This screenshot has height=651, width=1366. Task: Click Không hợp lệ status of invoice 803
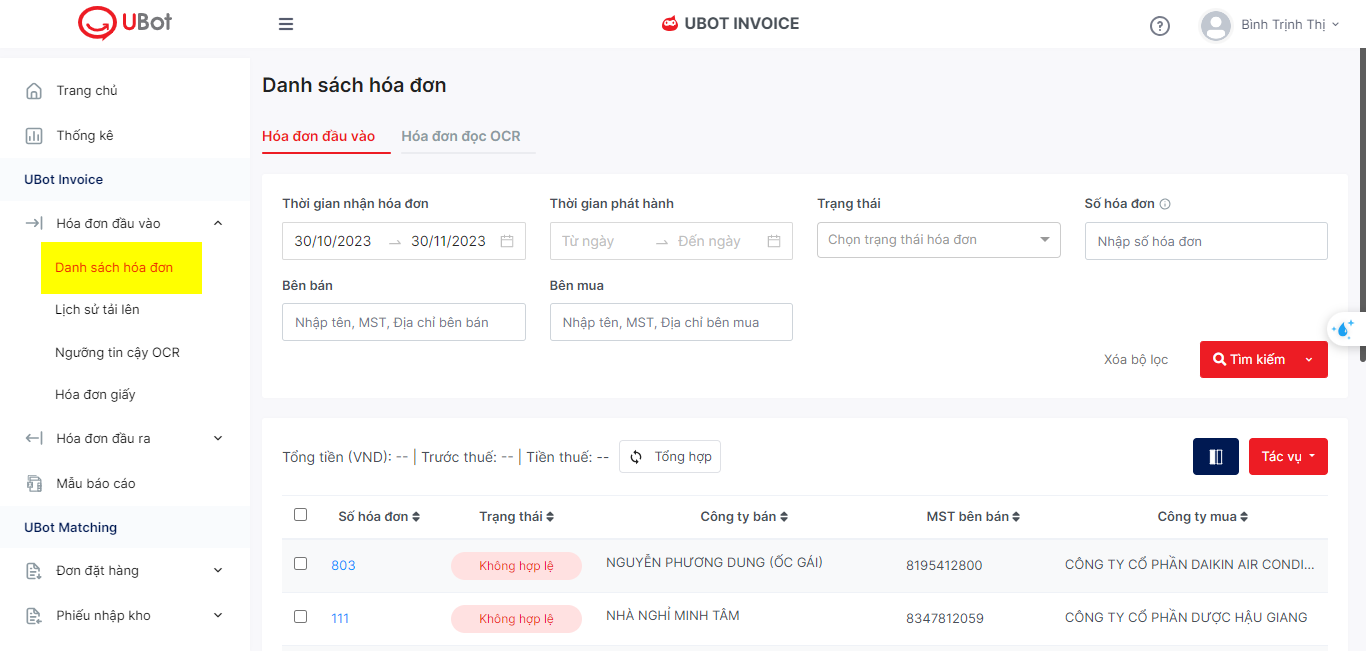(x=516, y=566)
